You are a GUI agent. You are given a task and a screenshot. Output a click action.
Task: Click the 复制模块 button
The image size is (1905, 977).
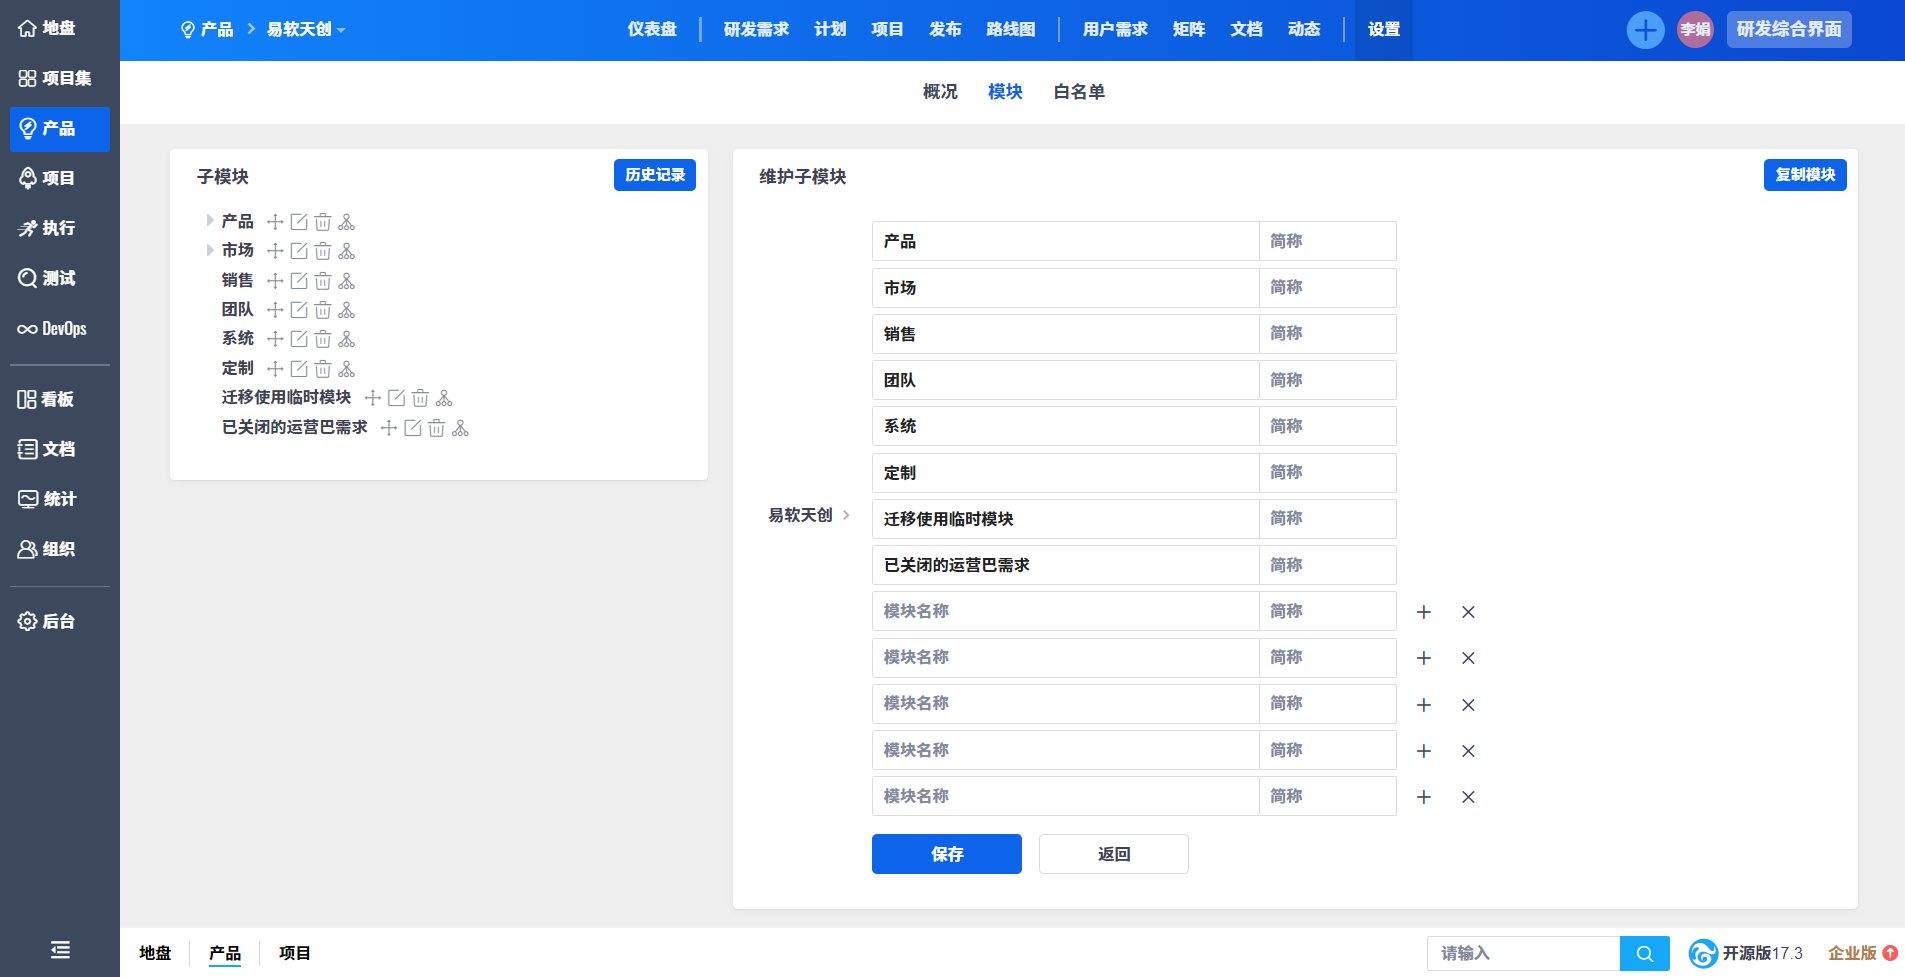pos(1804,175)
